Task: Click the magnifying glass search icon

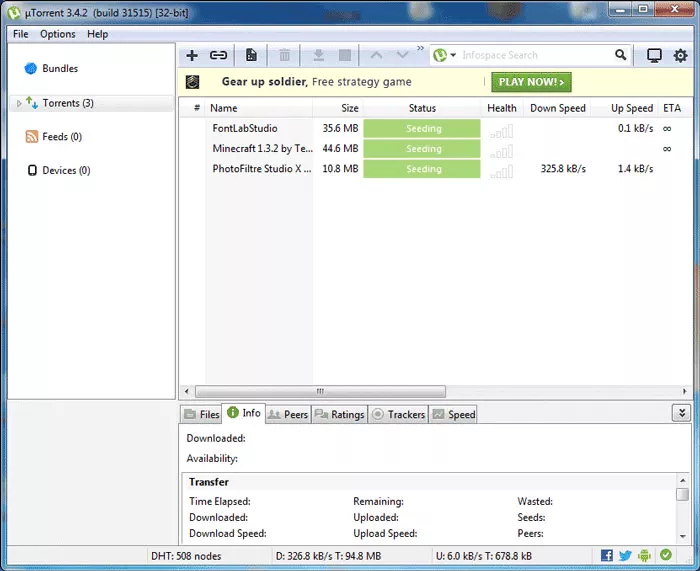Action: click(621, 55)
